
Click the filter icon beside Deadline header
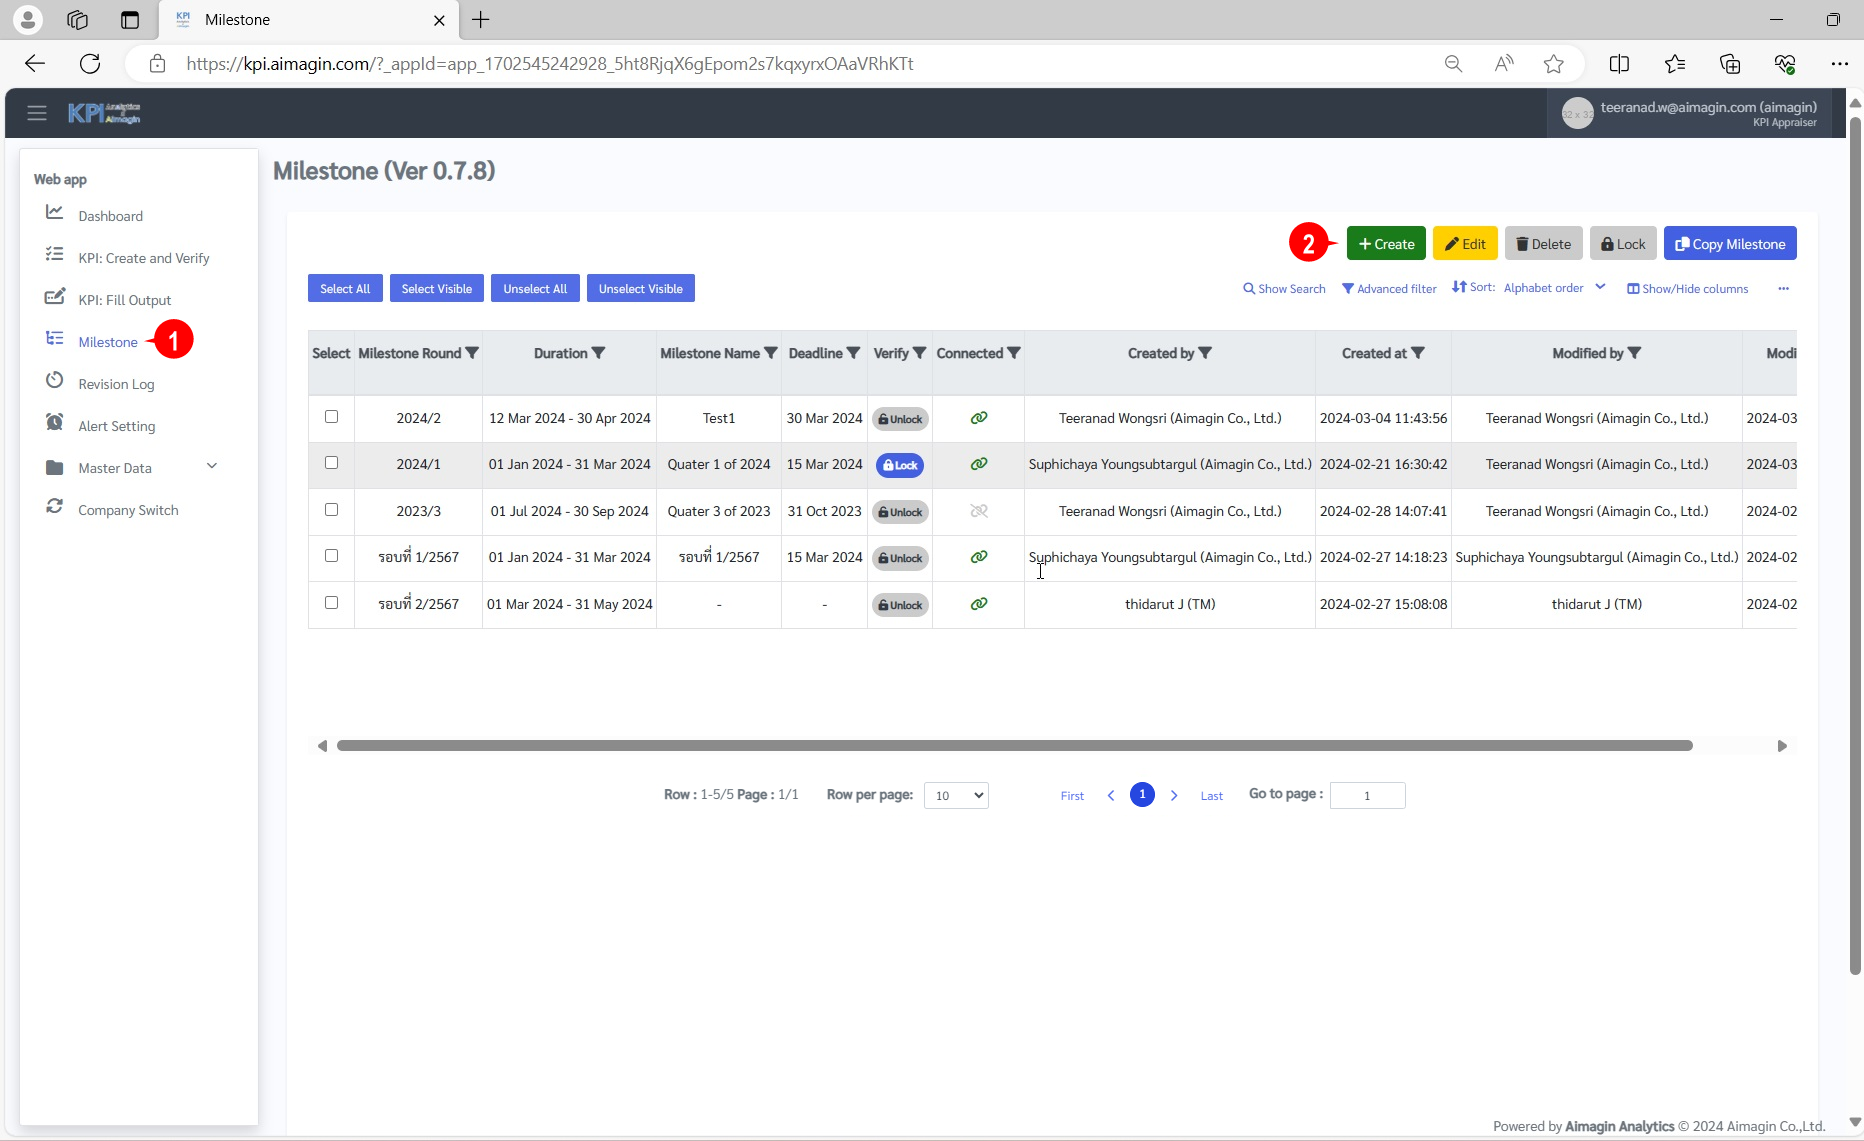(853, 353)
